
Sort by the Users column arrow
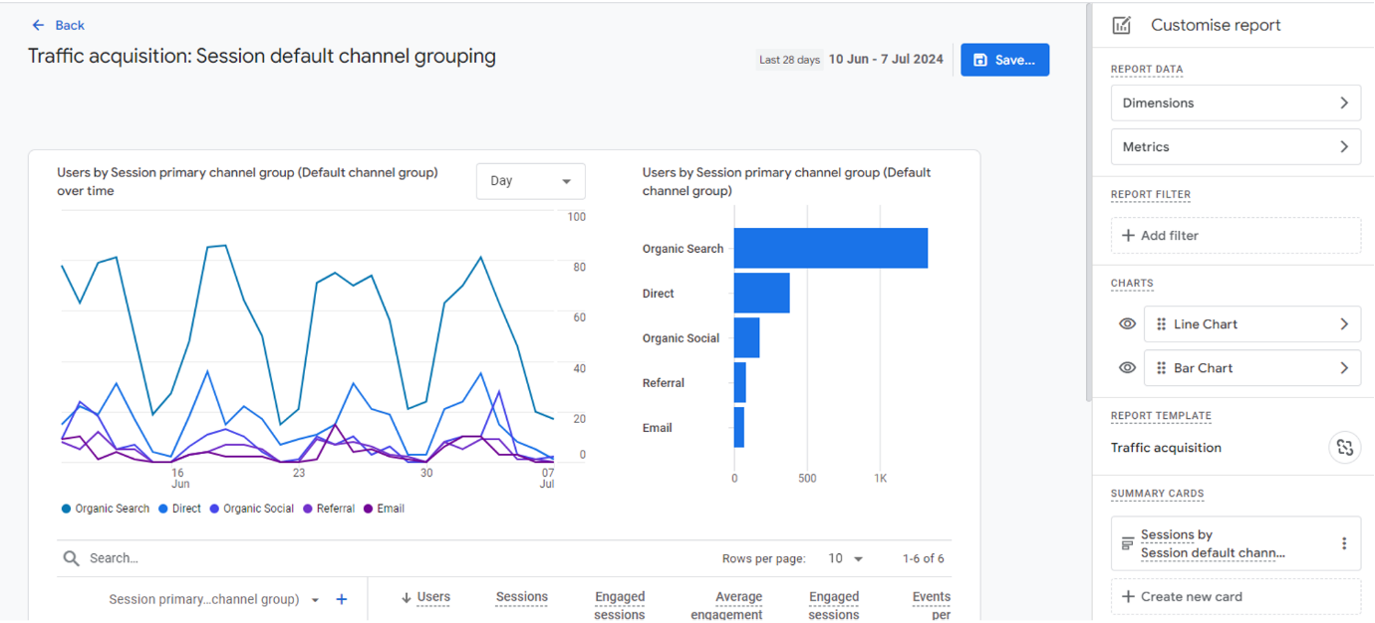(406, 598)
